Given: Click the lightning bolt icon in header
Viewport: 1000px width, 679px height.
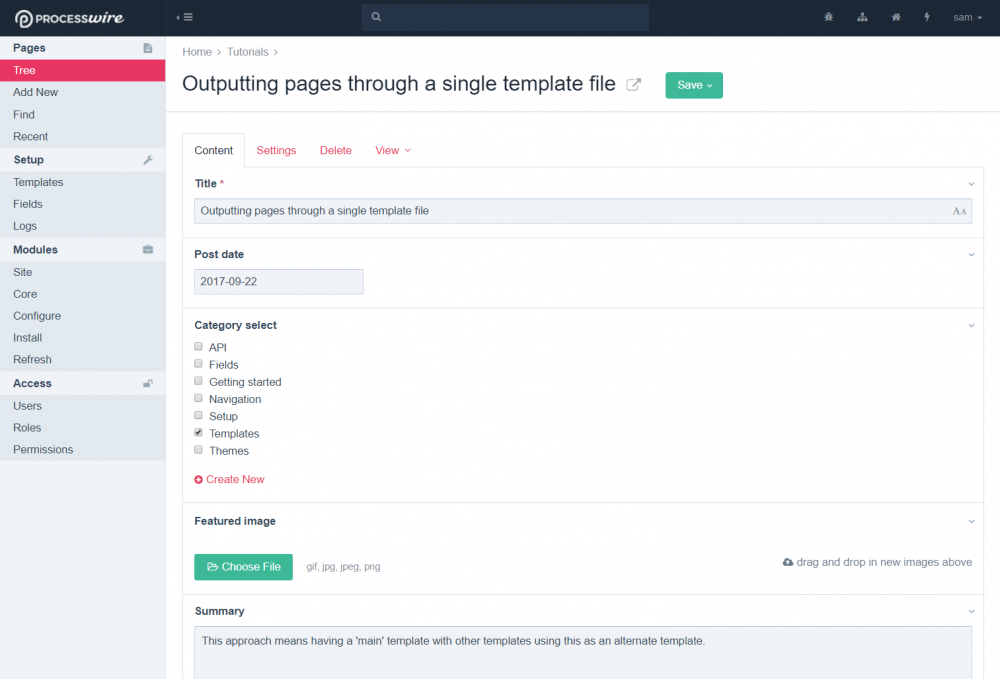Looking at the screenshot, I should click(x=927, y=17).
